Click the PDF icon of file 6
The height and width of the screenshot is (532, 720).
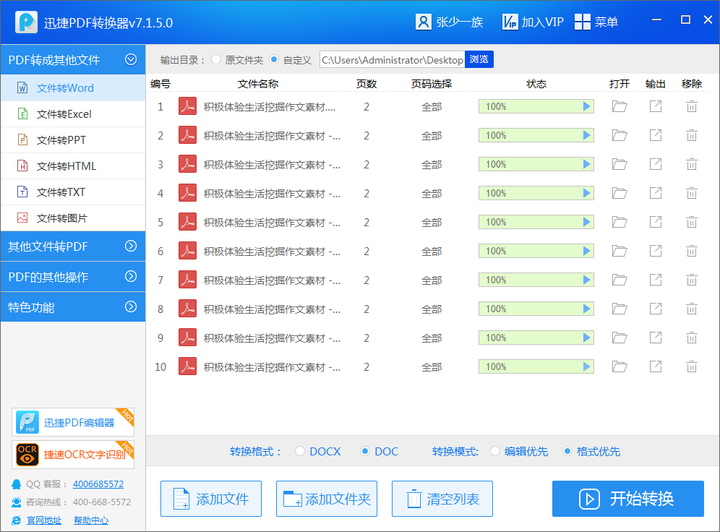[187, 251]
